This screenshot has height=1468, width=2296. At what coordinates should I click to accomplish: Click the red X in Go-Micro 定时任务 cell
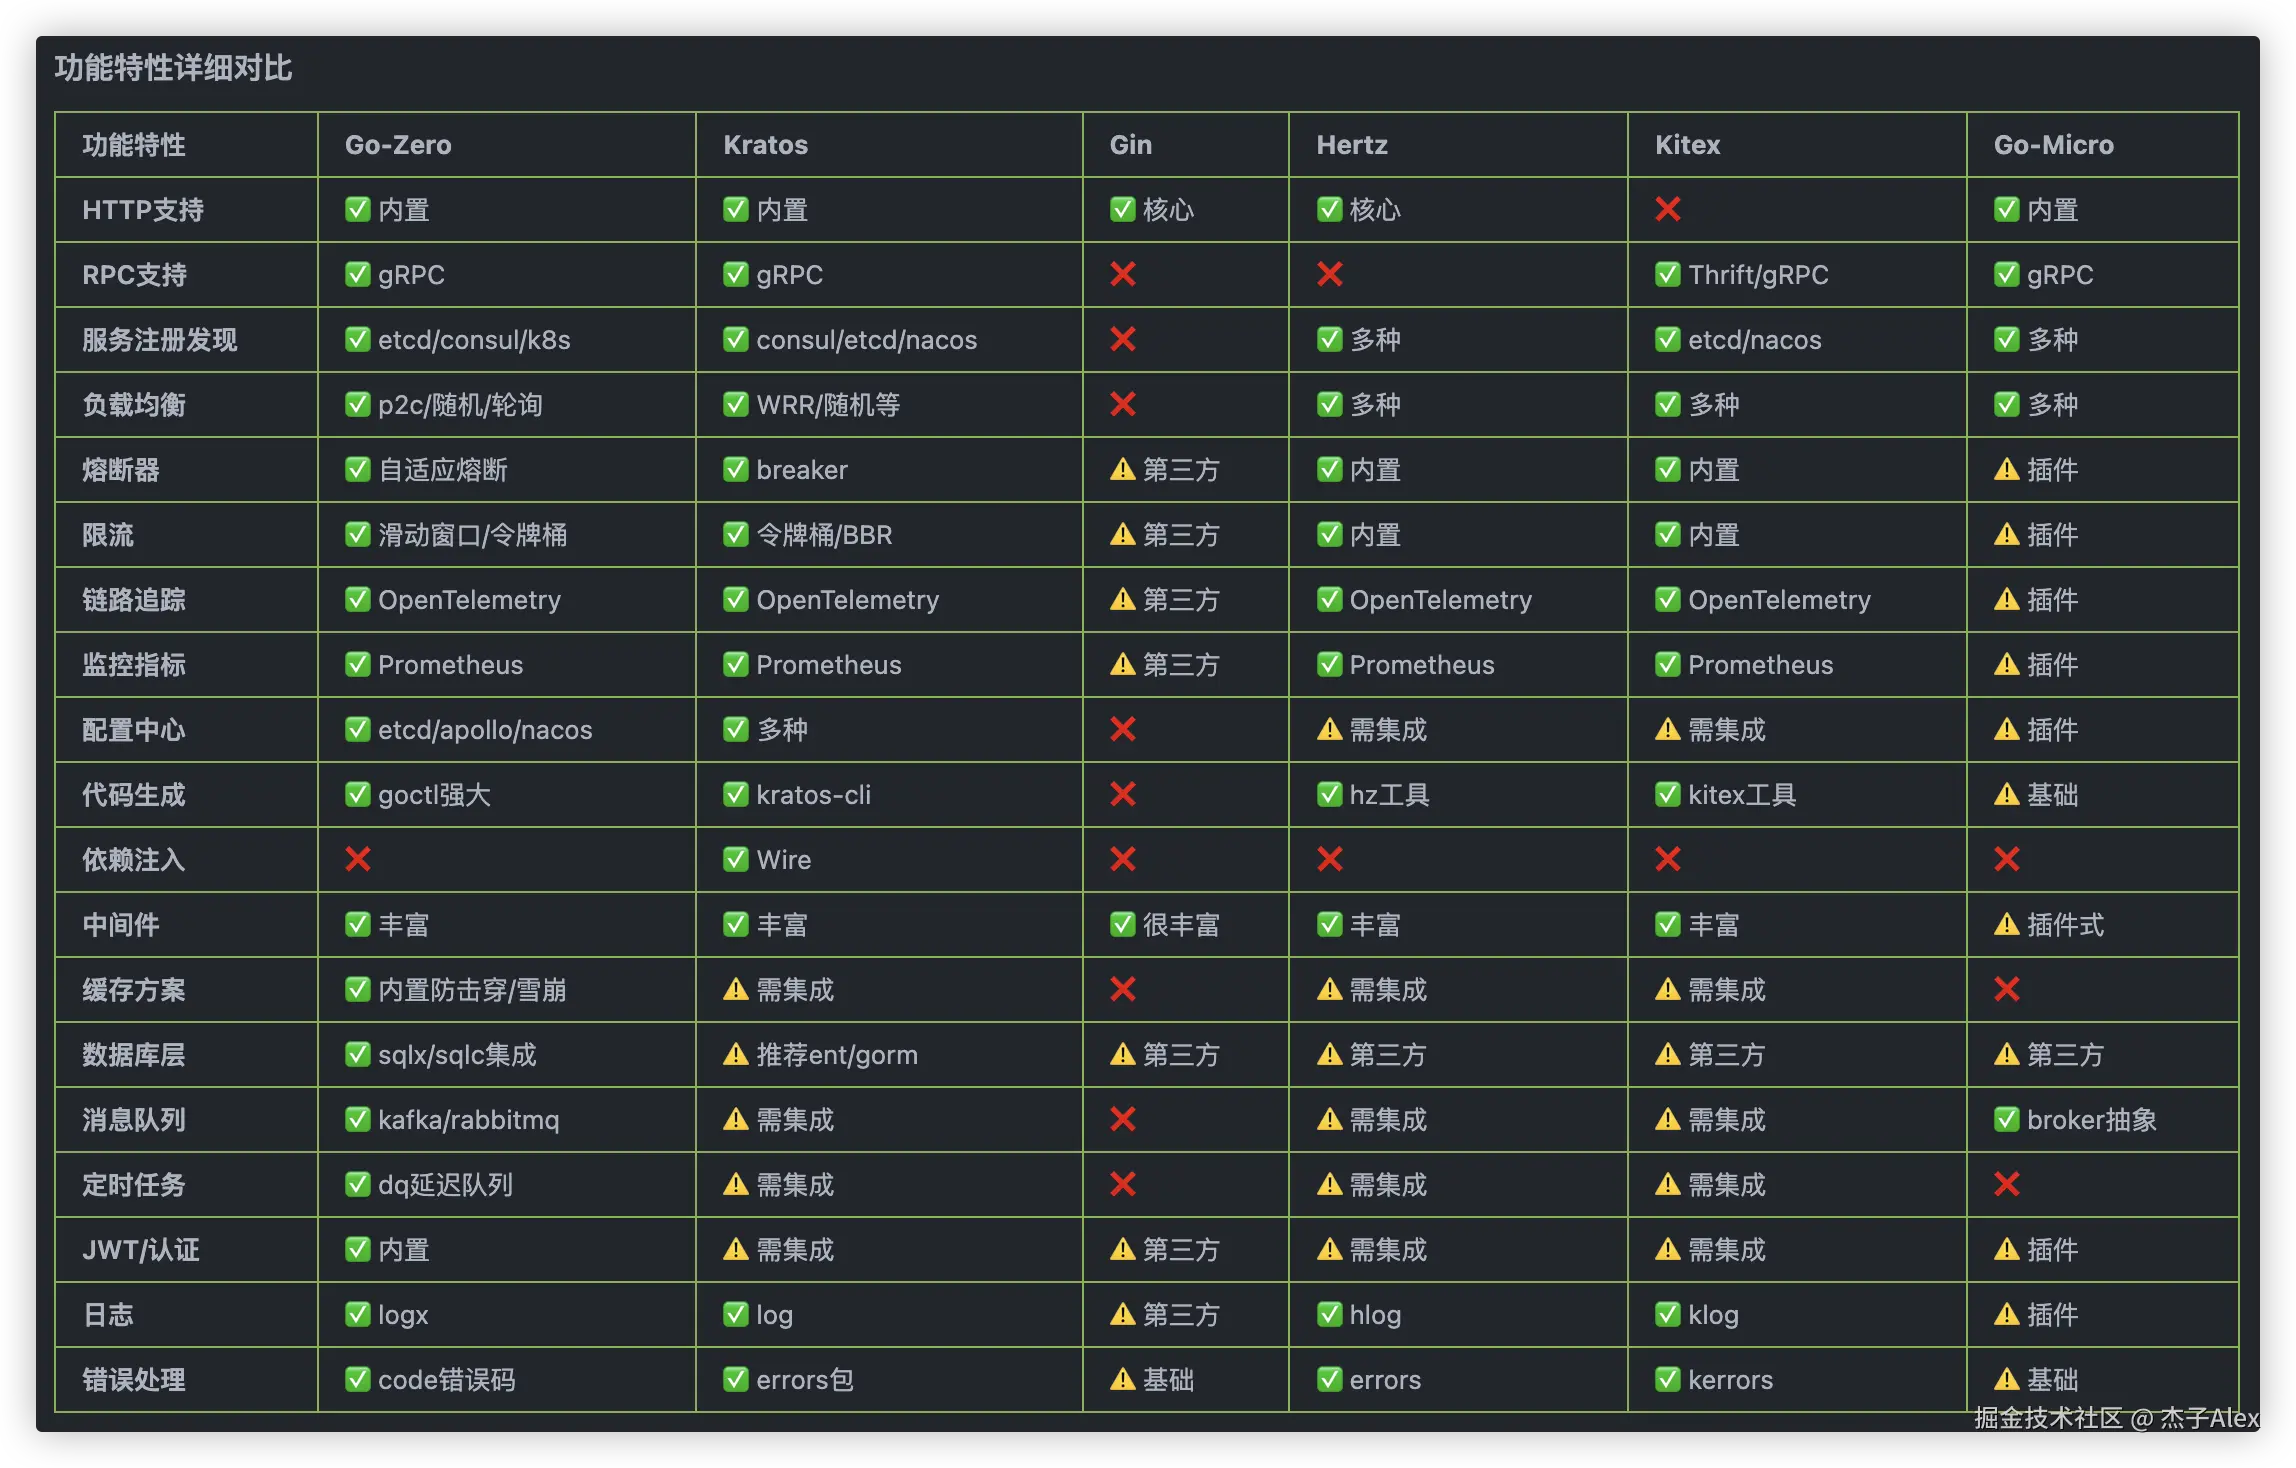pyautogui.click(x=2006, y=1184)
